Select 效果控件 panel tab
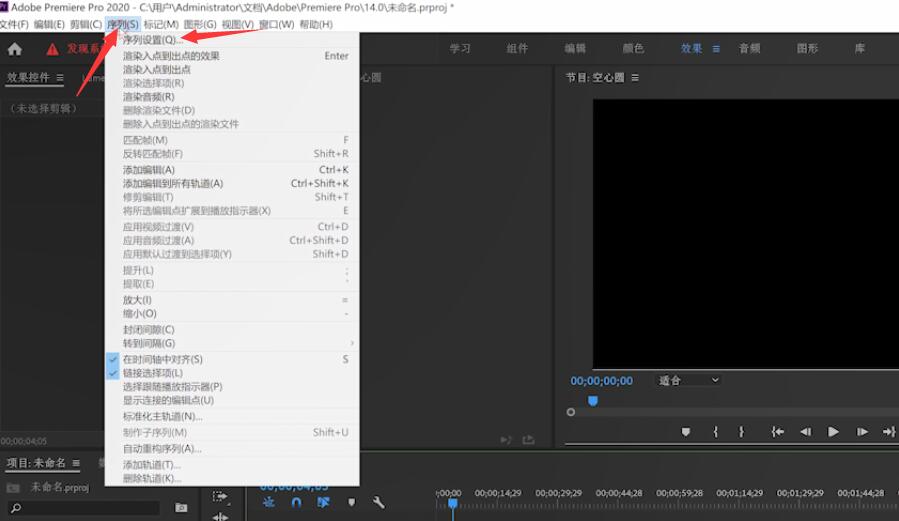Screen dimensions: 899x521 tap(29, 77)
